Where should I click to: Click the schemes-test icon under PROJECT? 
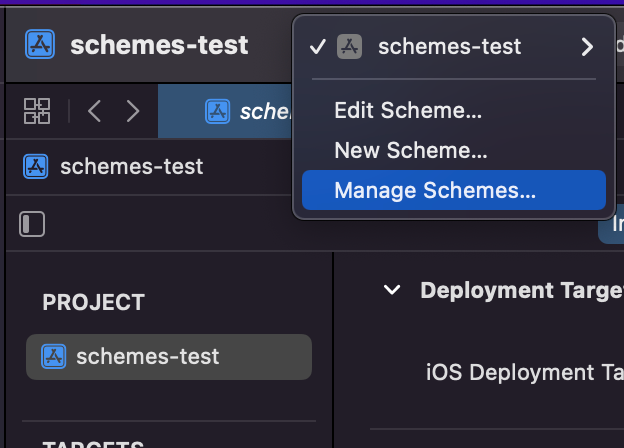pyautogui.click(x=54, y=356)
